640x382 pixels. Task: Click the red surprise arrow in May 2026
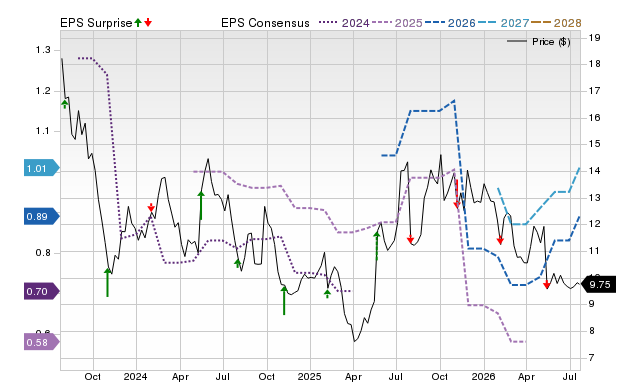(x=547, y=285)
